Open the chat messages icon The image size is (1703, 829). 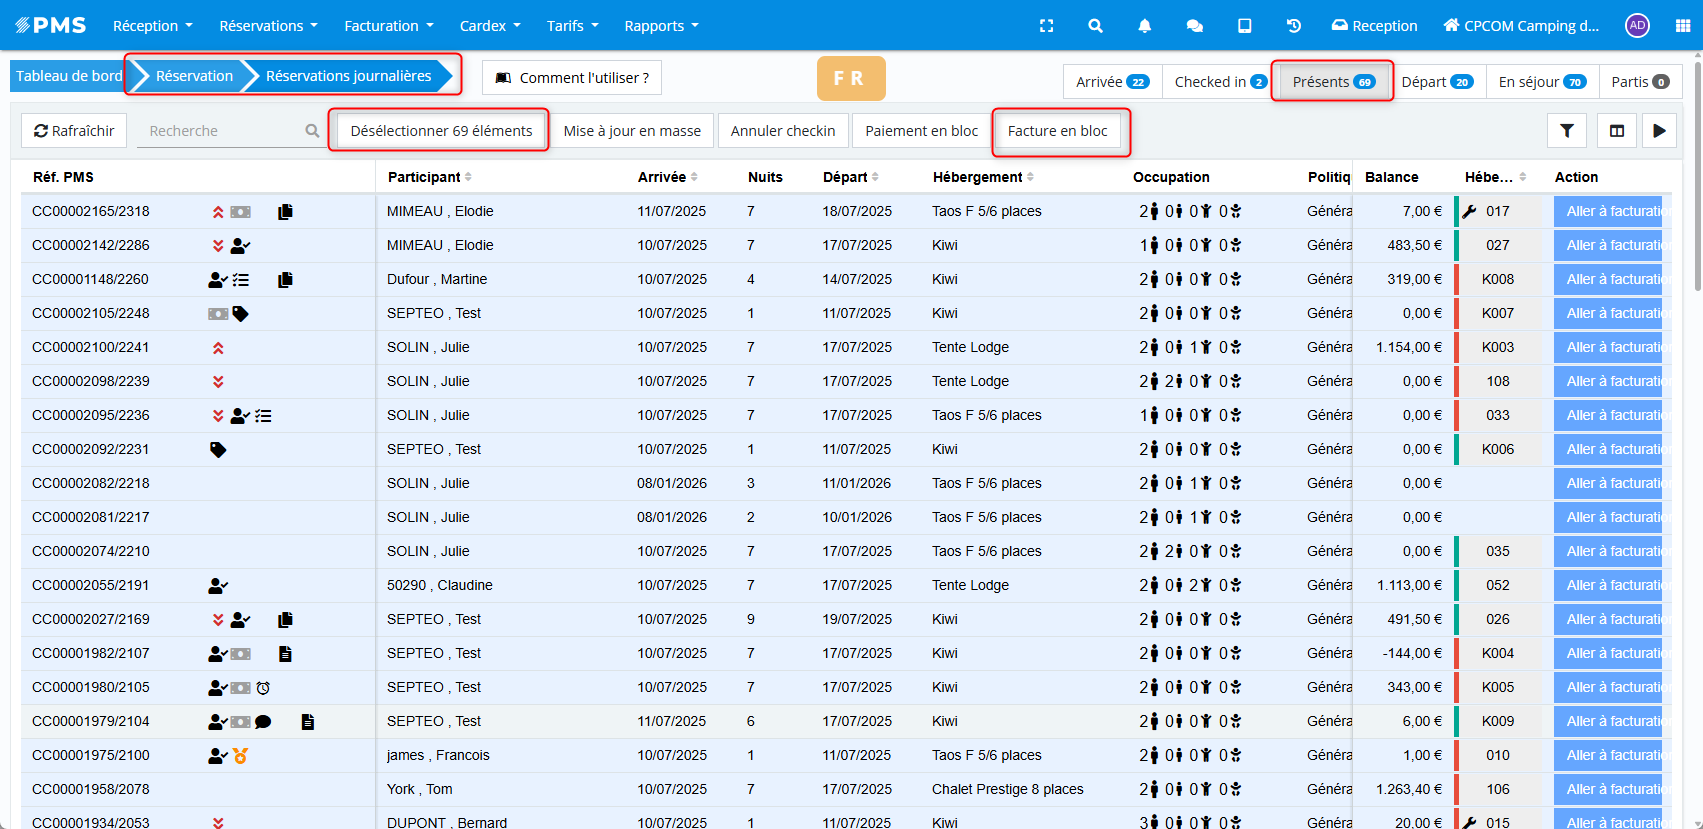pyautogui.click(x=1194, y=26)
